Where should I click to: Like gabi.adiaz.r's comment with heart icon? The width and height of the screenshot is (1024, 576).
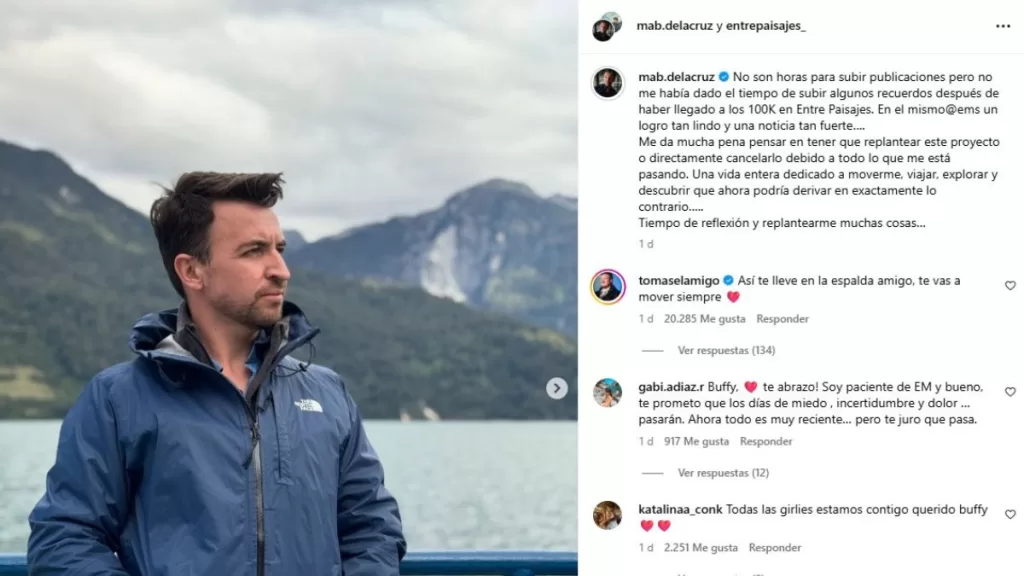pos(1010,392)
